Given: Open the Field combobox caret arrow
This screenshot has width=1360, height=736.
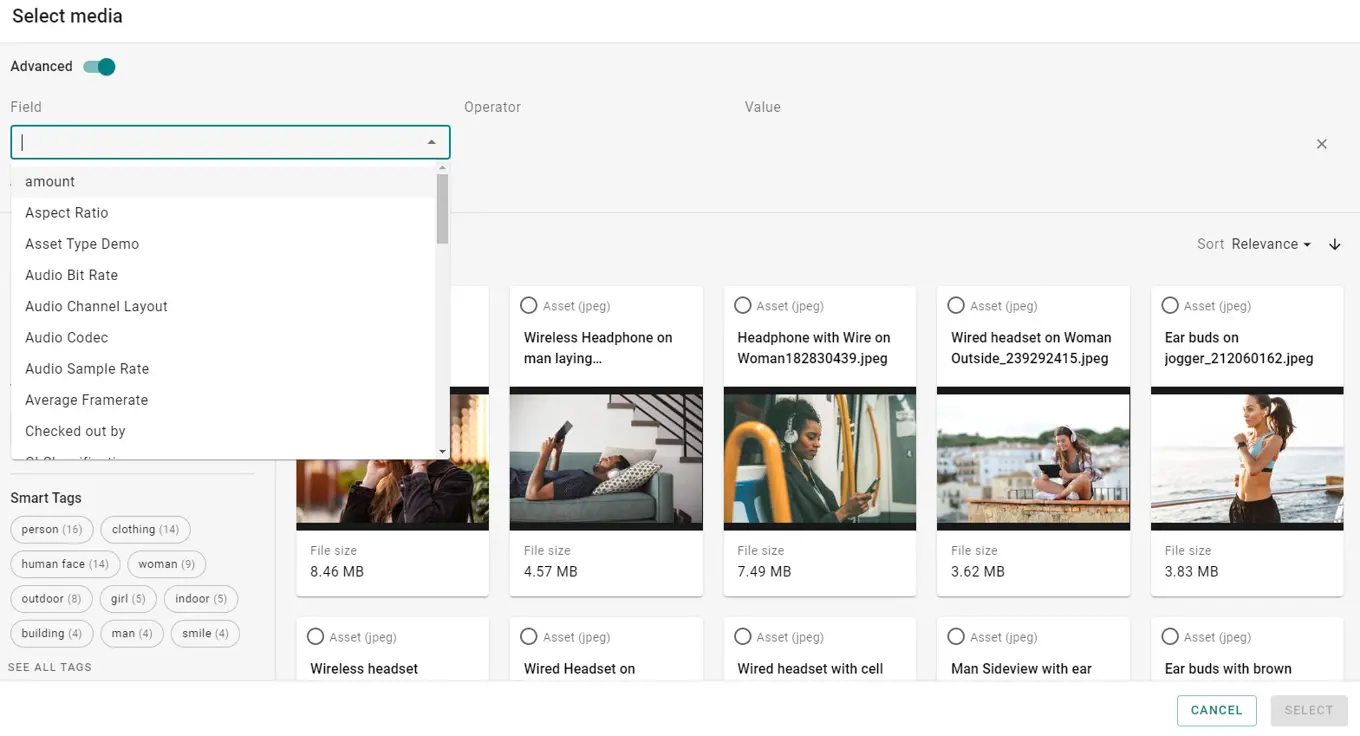Looking at the screenshot, I should pos(431,142).
